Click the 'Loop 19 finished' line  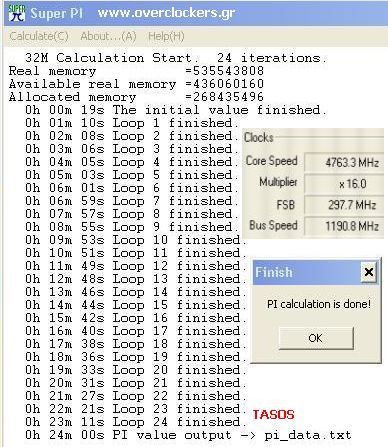click(x=136, y=357)
